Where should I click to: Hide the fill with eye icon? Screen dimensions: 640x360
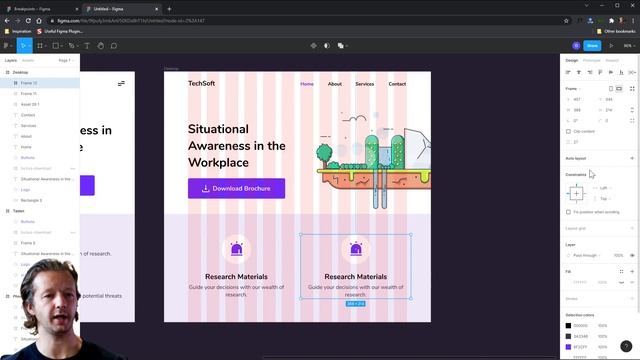pyautogui.click(x=621, y=282)
